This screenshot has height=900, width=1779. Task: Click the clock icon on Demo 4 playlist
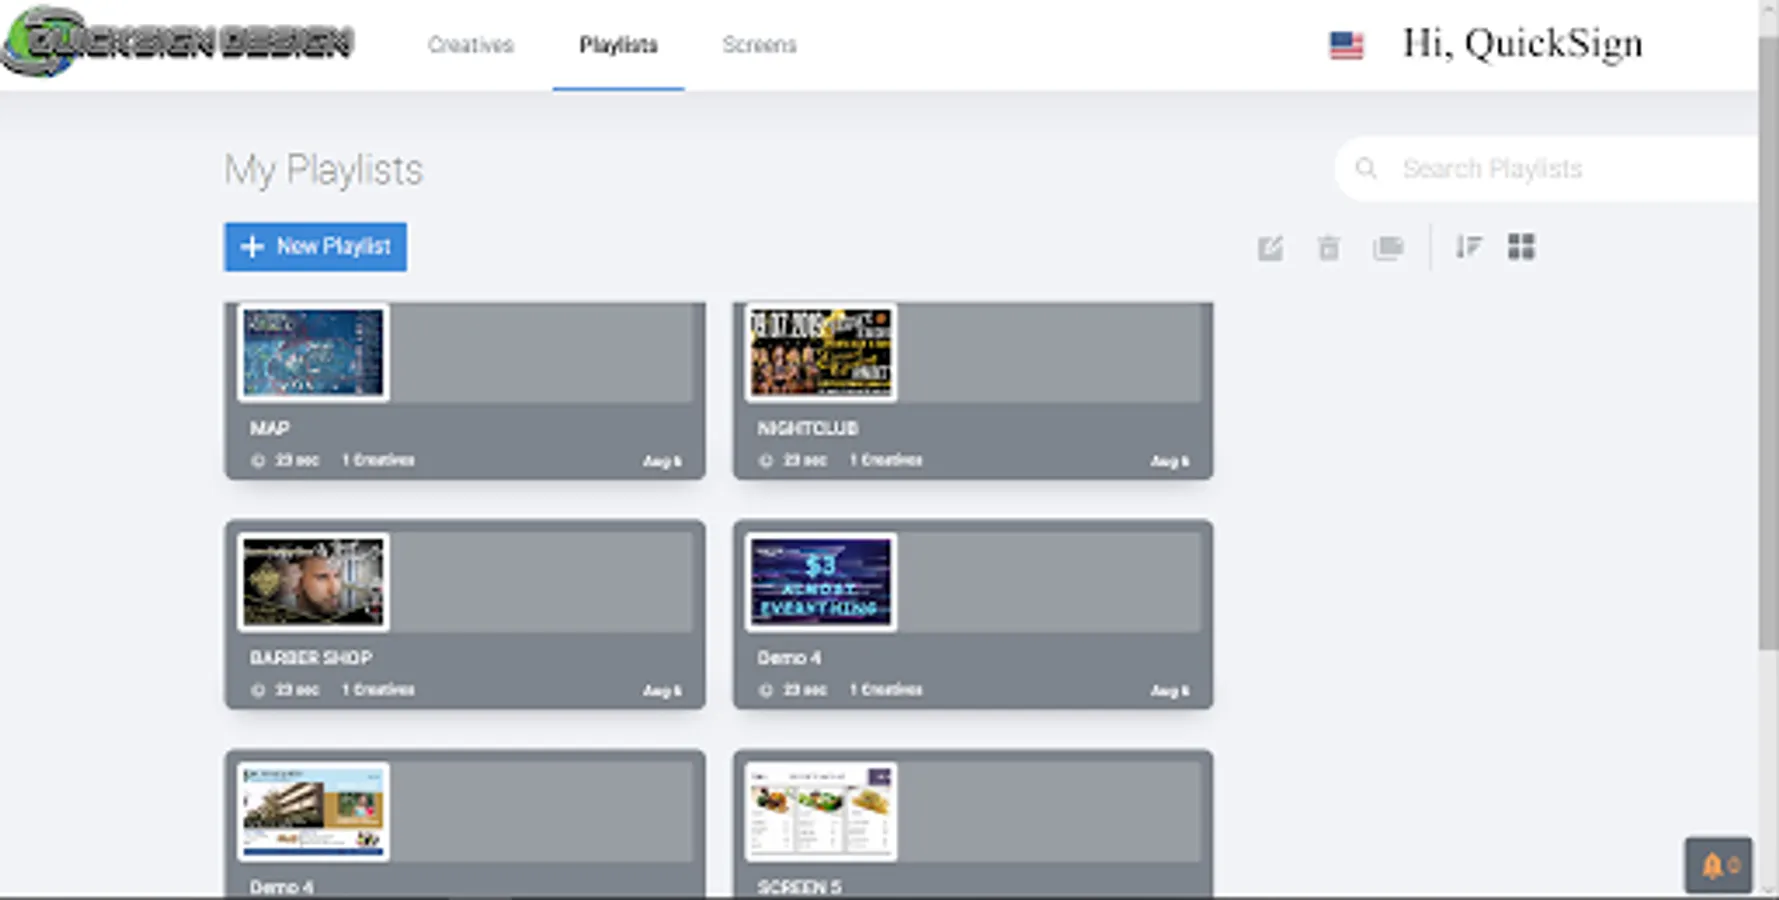(x=766, y=689)
